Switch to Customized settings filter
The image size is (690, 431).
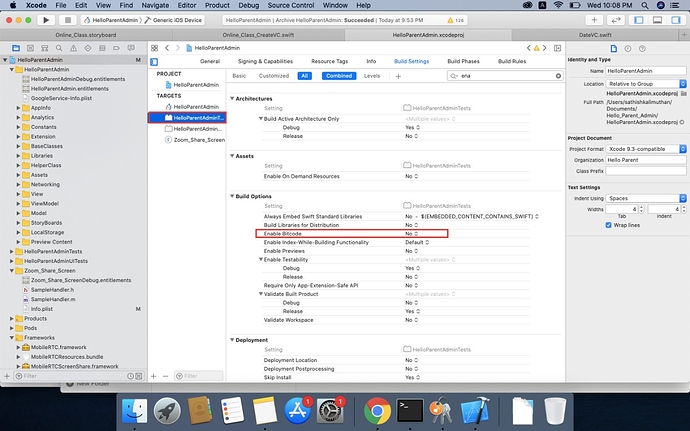pos(274,76)
